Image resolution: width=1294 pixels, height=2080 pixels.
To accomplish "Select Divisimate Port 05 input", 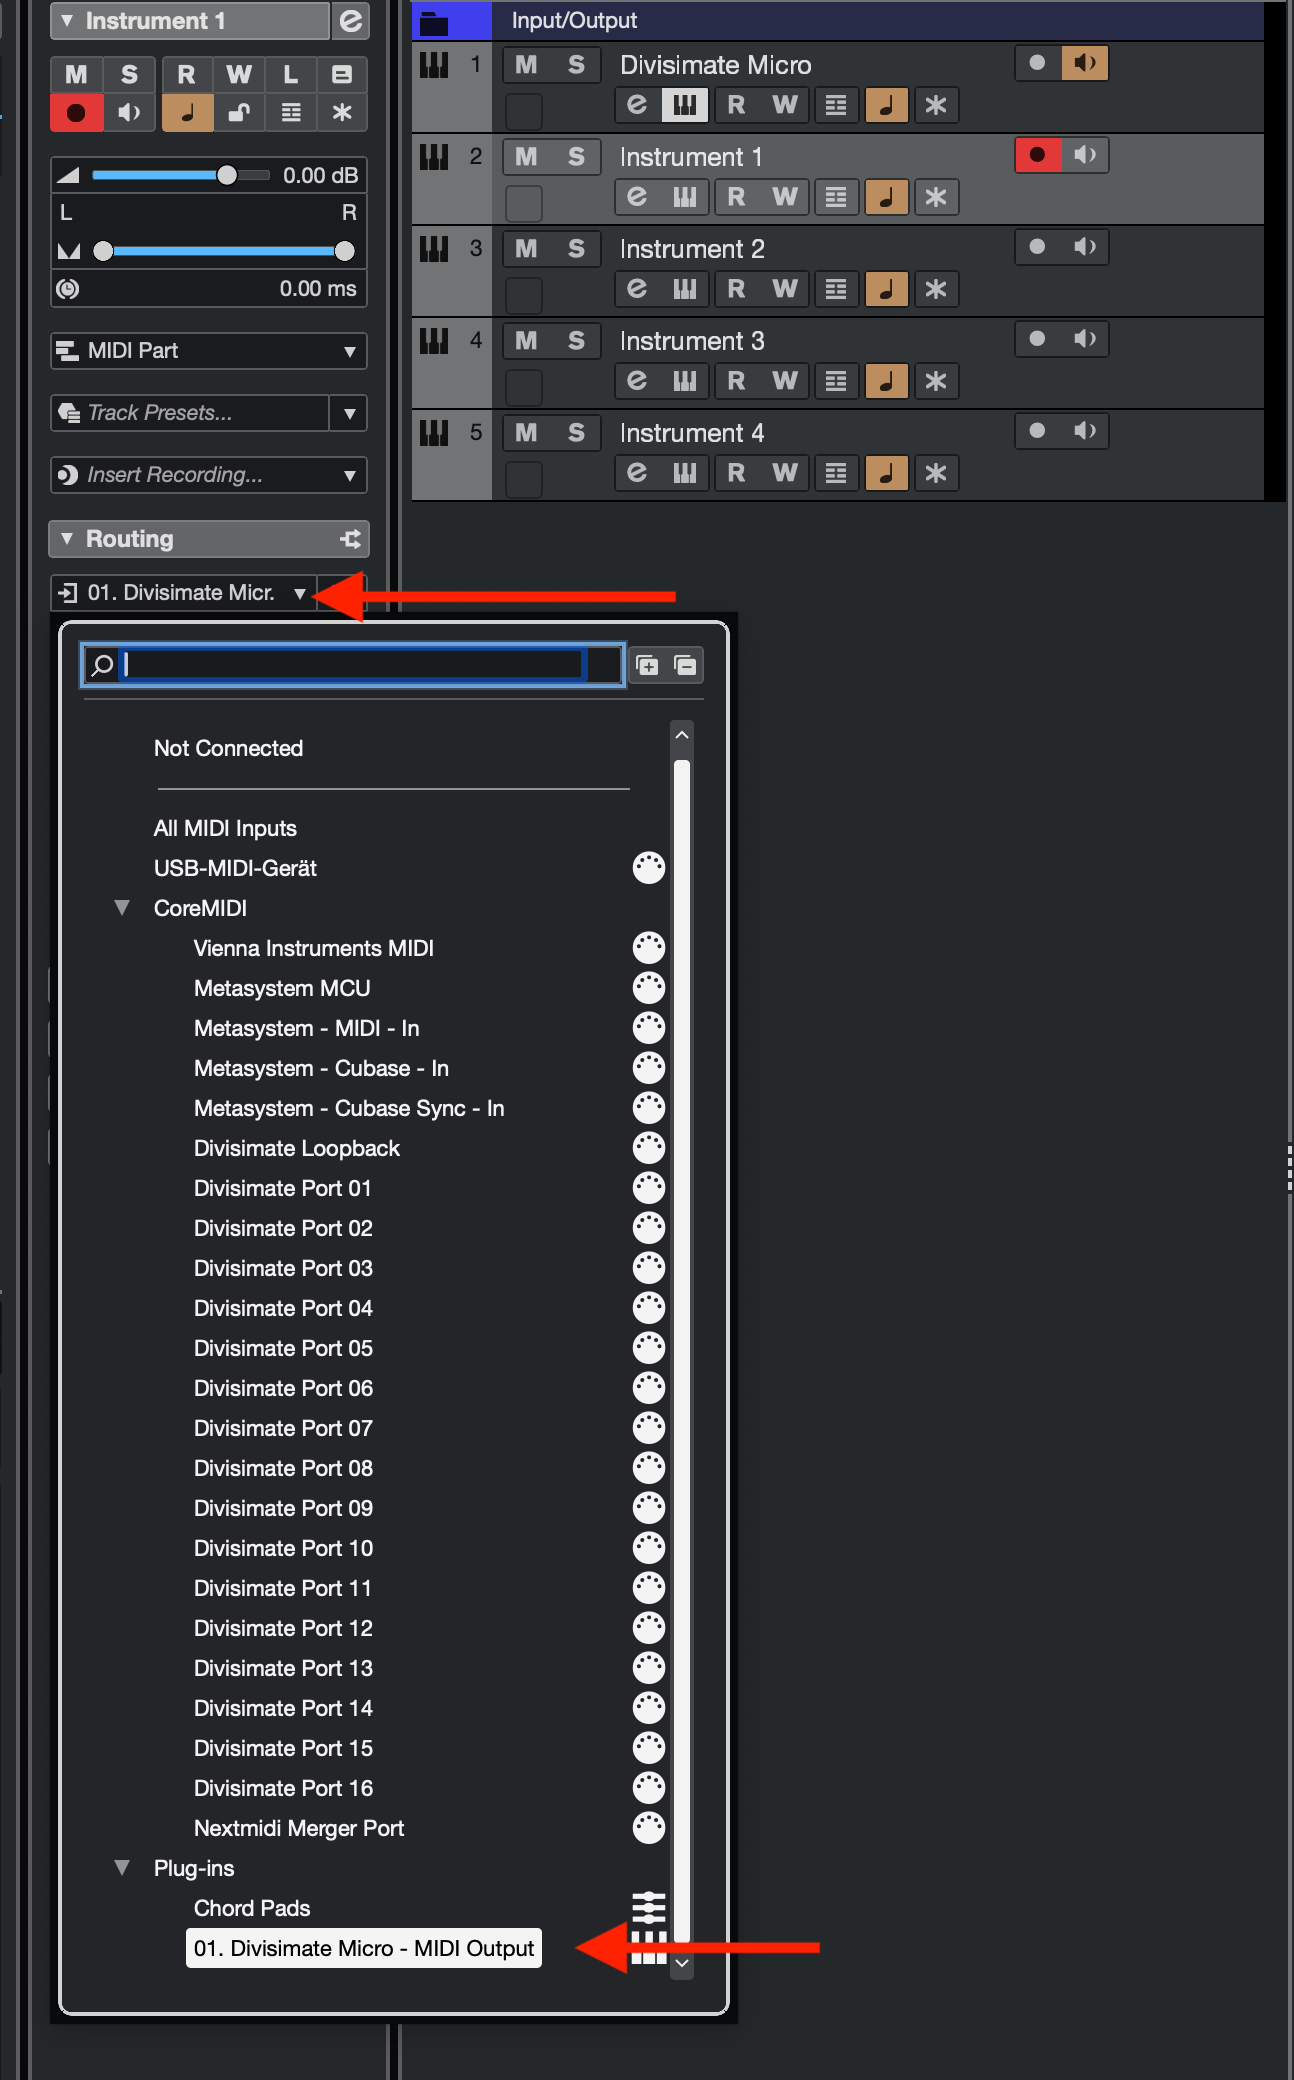I will pyautogui.click(x=283, y=1348).
